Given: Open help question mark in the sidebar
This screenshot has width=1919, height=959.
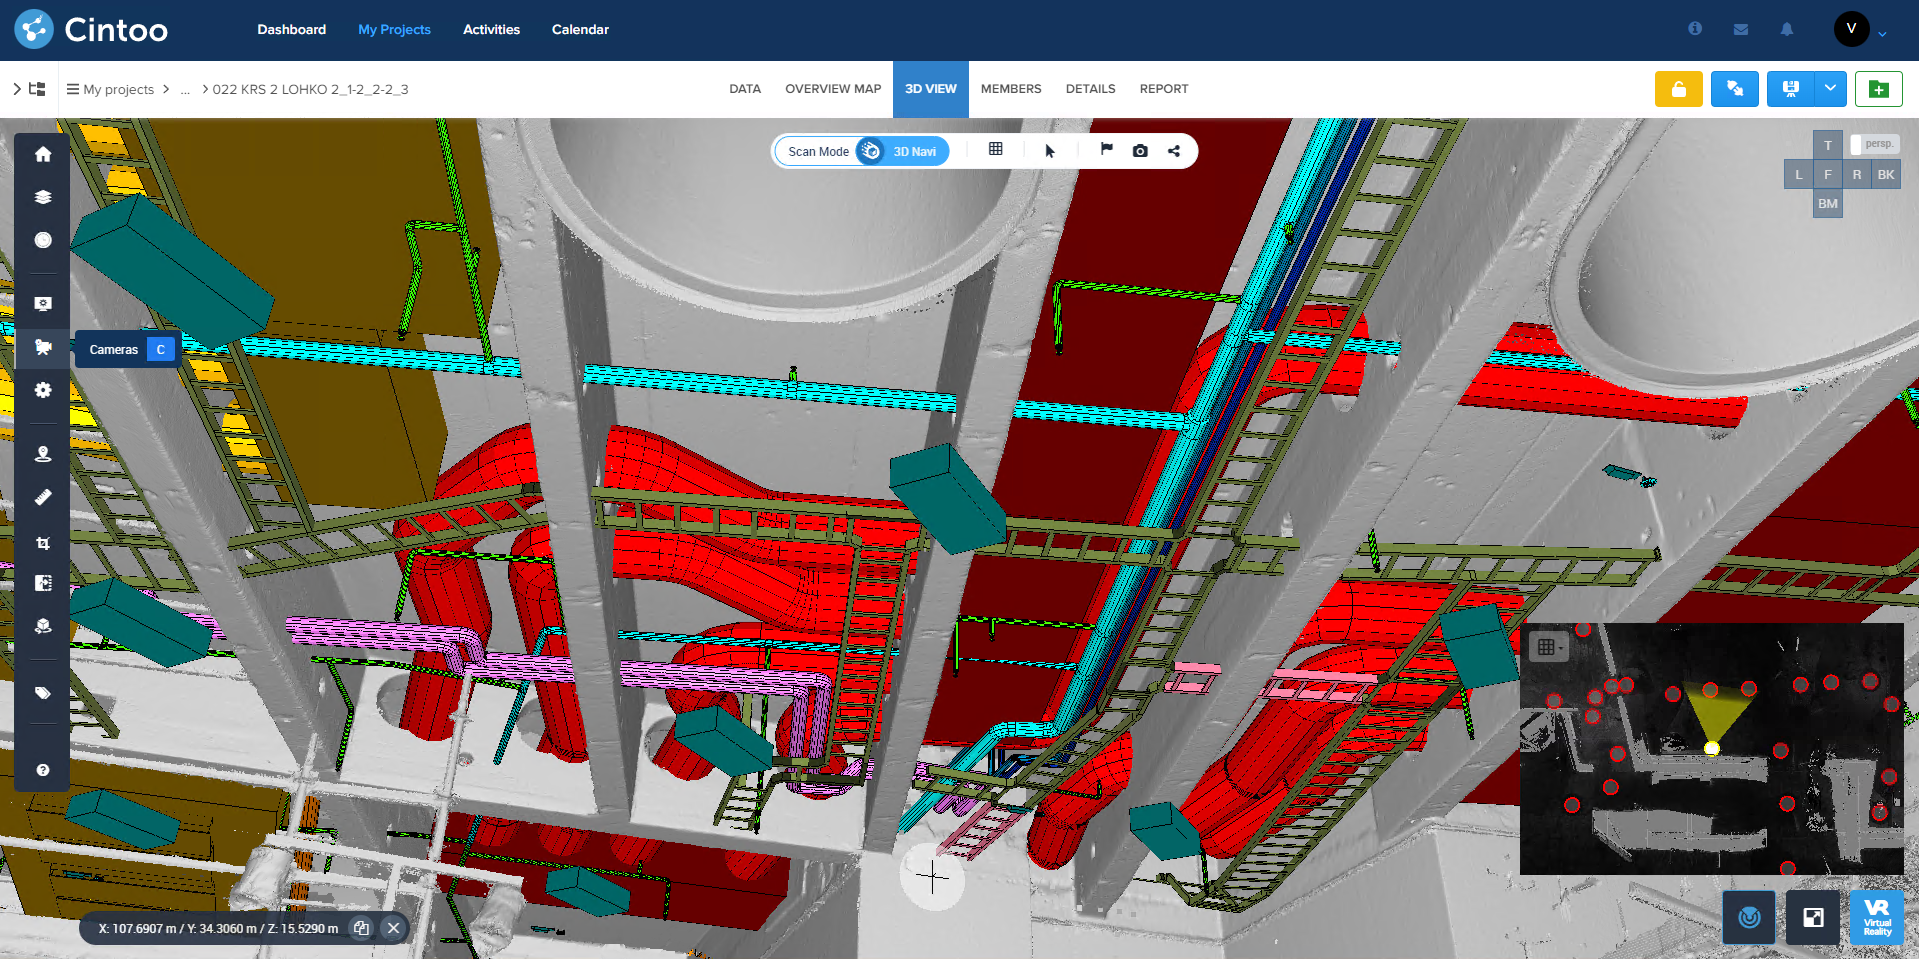Looking at the screenshot, I should [x=43, y=770].
